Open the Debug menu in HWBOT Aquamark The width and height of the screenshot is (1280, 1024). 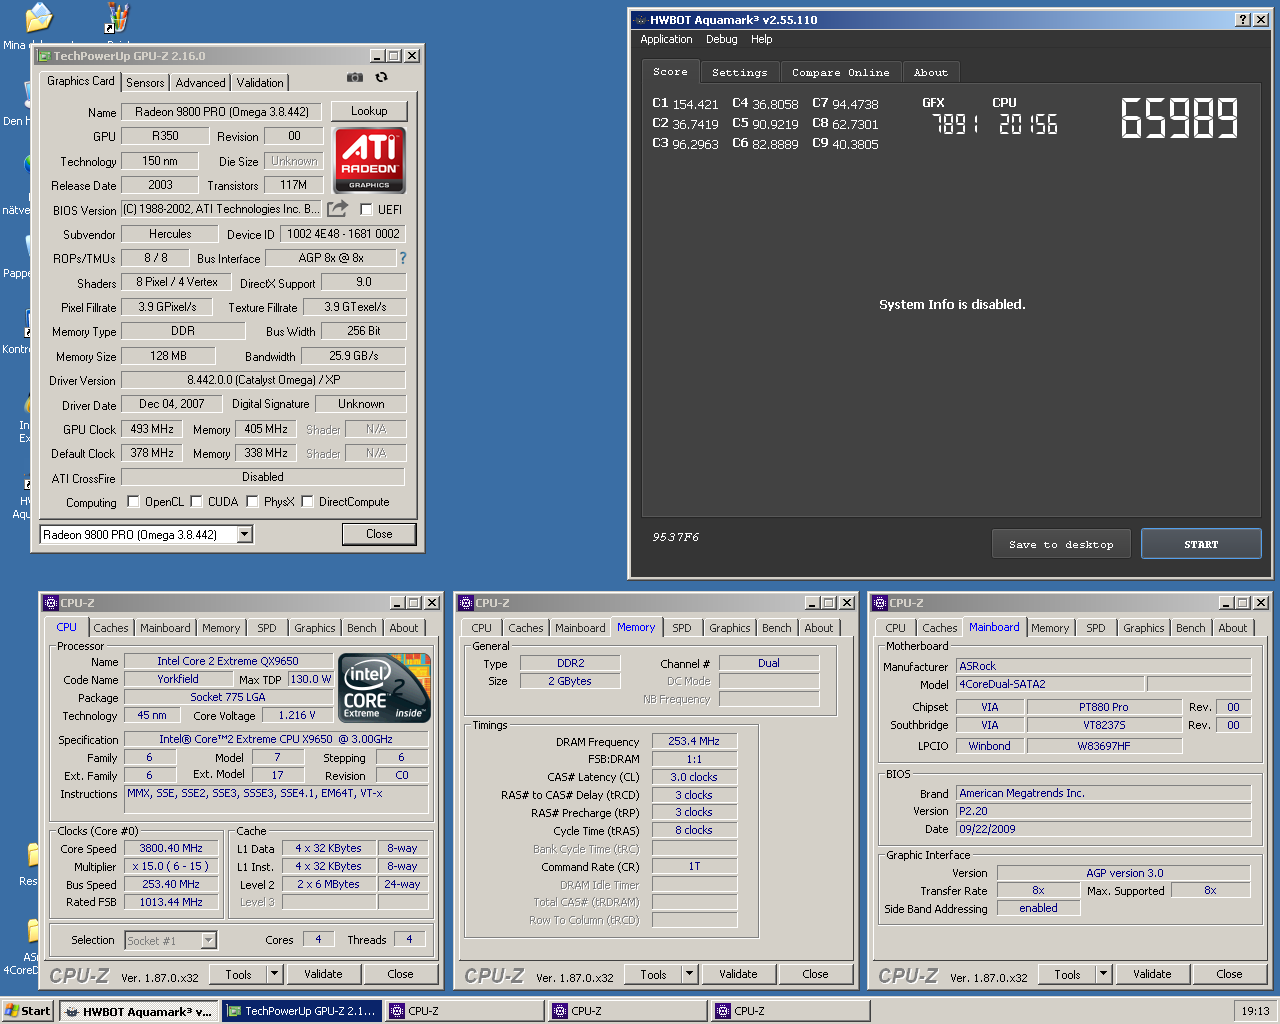722,40
